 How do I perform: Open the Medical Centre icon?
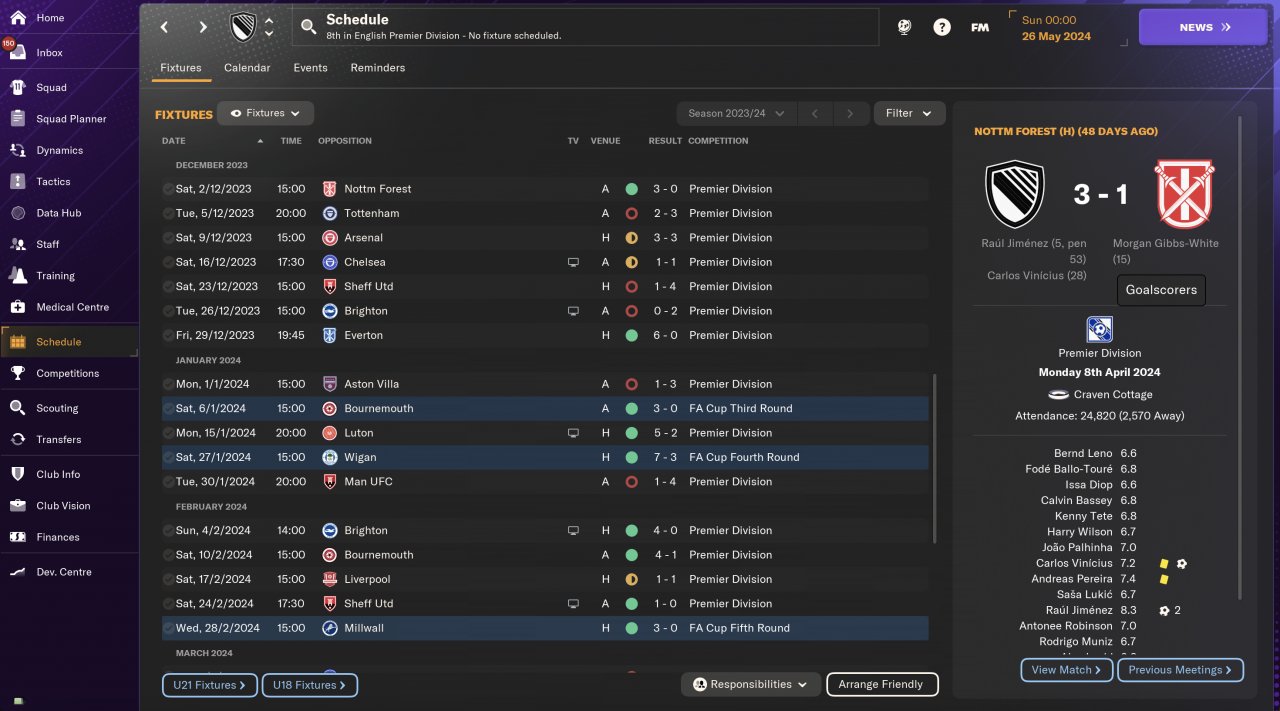(18, 307)
